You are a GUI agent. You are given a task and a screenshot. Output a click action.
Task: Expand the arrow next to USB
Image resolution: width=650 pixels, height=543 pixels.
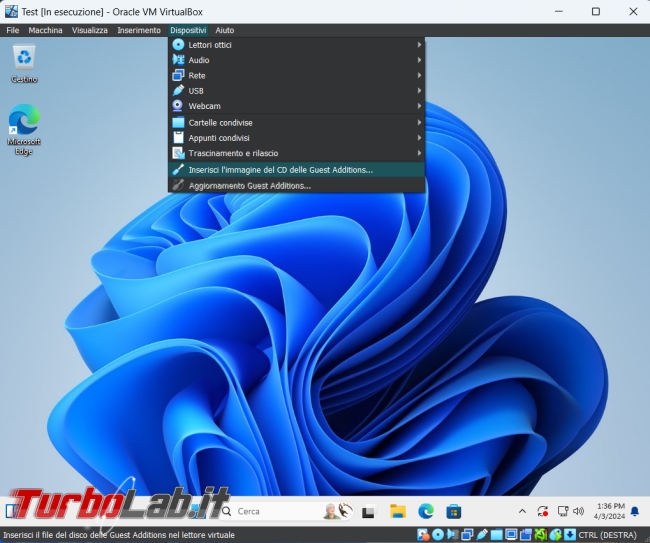[420, 91]
